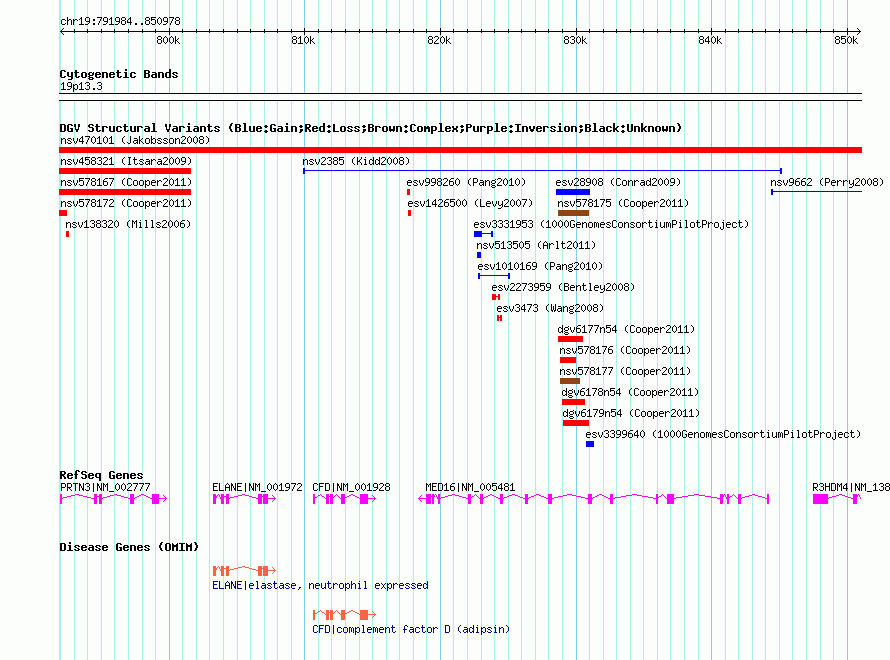Screen dimensions: 890x660
Task: Click the orange CFD OMIM gene glyph
Action: click(x=344, y=615)
